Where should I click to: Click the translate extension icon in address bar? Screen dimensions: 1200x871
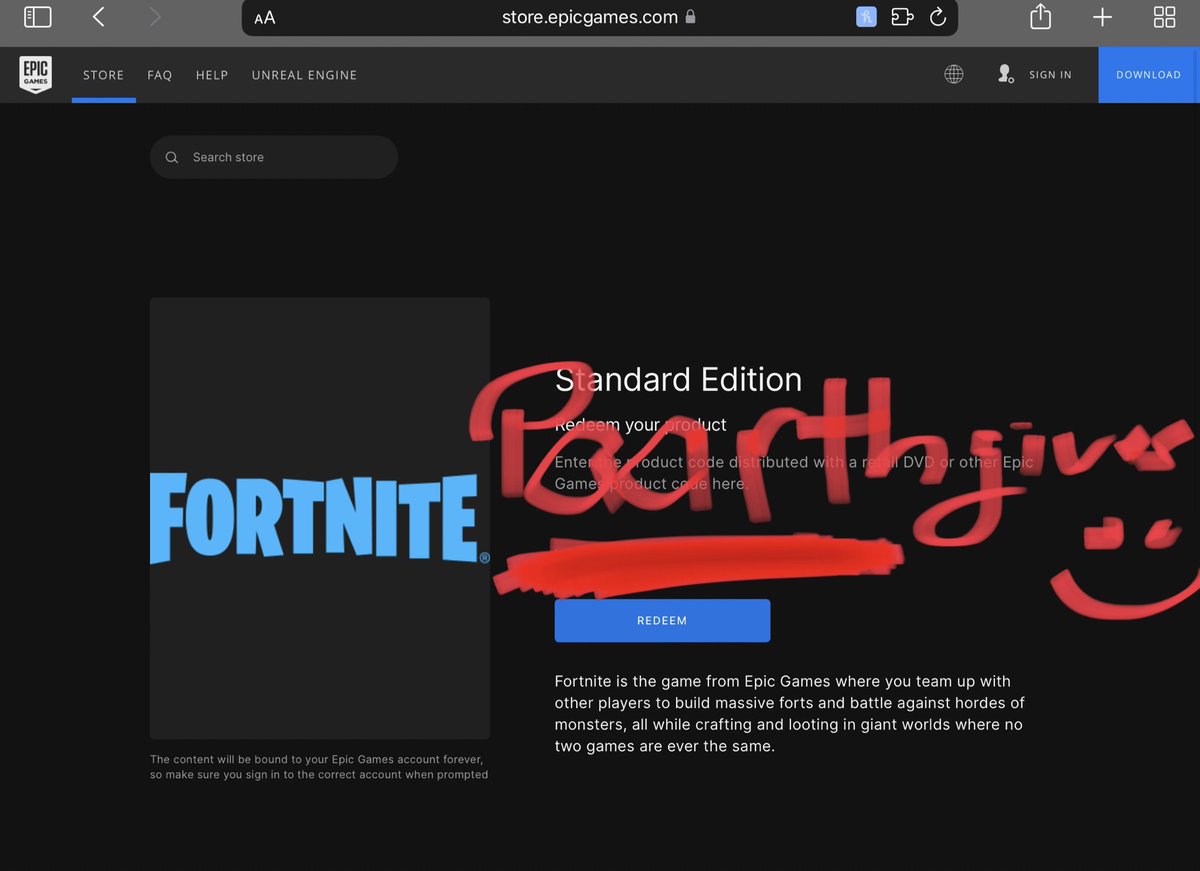[x=866, y=17]
